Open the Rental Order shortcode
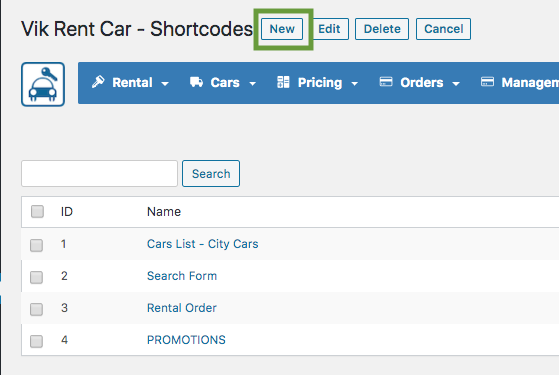This screenshot has width=559, height=375. point(182,308)
